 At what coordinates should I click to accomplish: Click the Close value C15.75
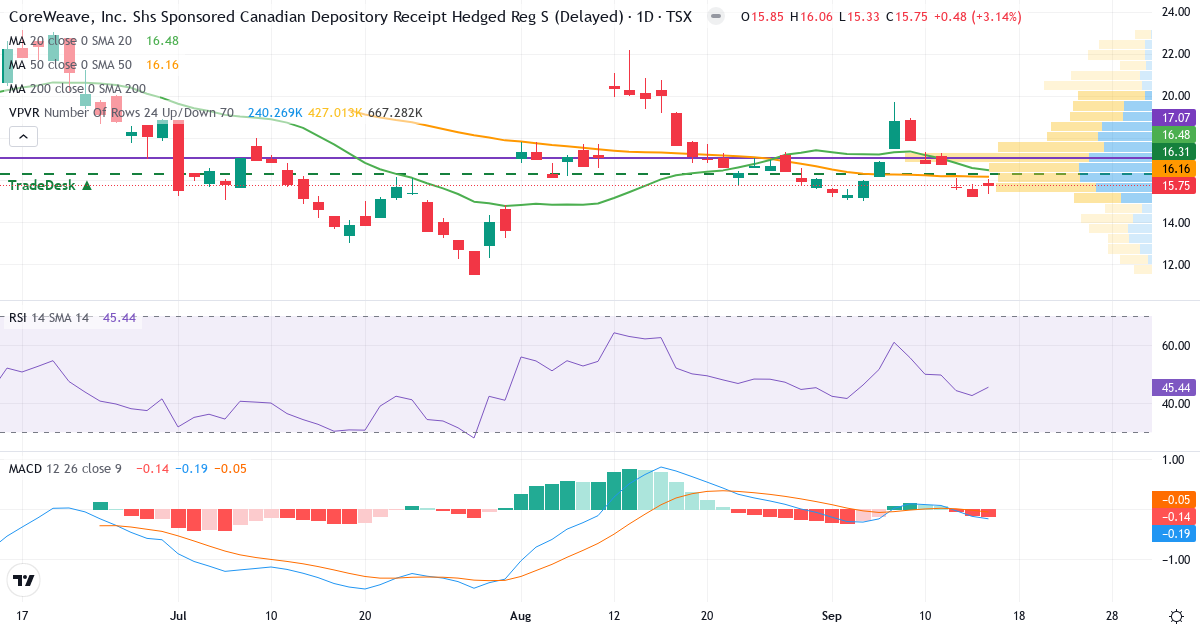[x=906, y=17]
